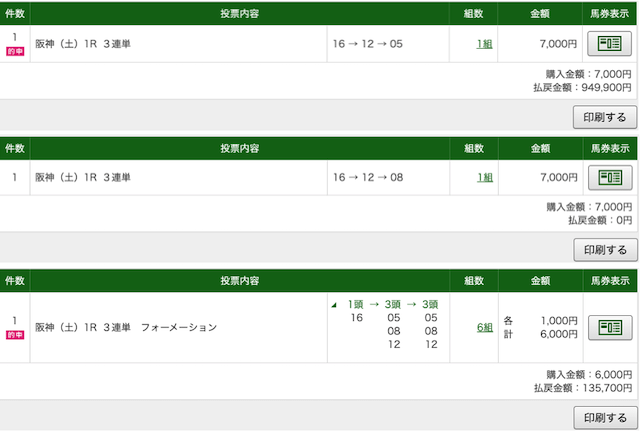
Task: Open the 1組 link for 16→12→08
Action: coord(485,177)
